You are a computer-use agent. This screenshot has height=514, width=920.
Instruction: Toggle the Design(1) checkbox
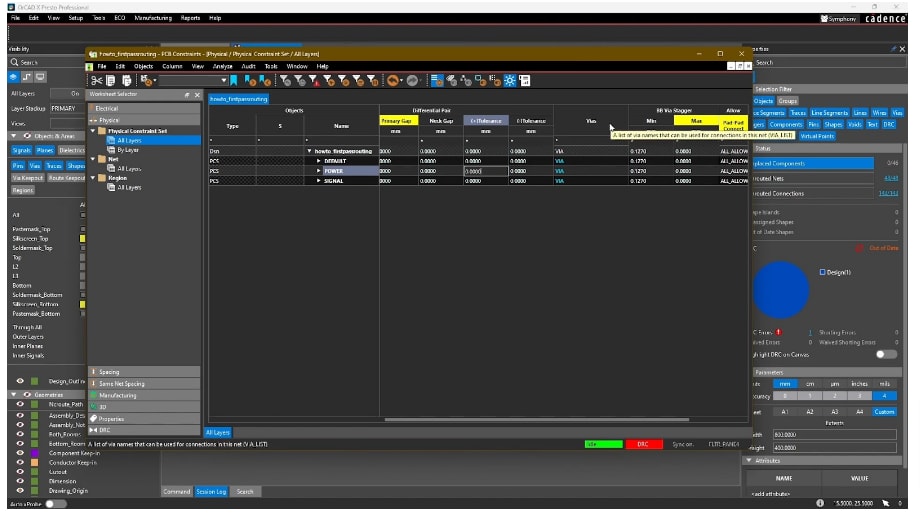[823, 272]
